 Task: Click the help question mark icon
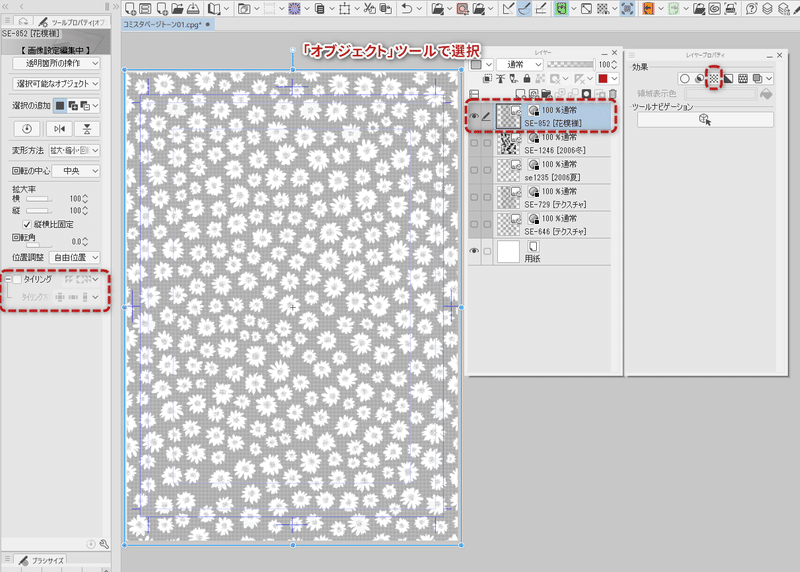pos(751,8)
